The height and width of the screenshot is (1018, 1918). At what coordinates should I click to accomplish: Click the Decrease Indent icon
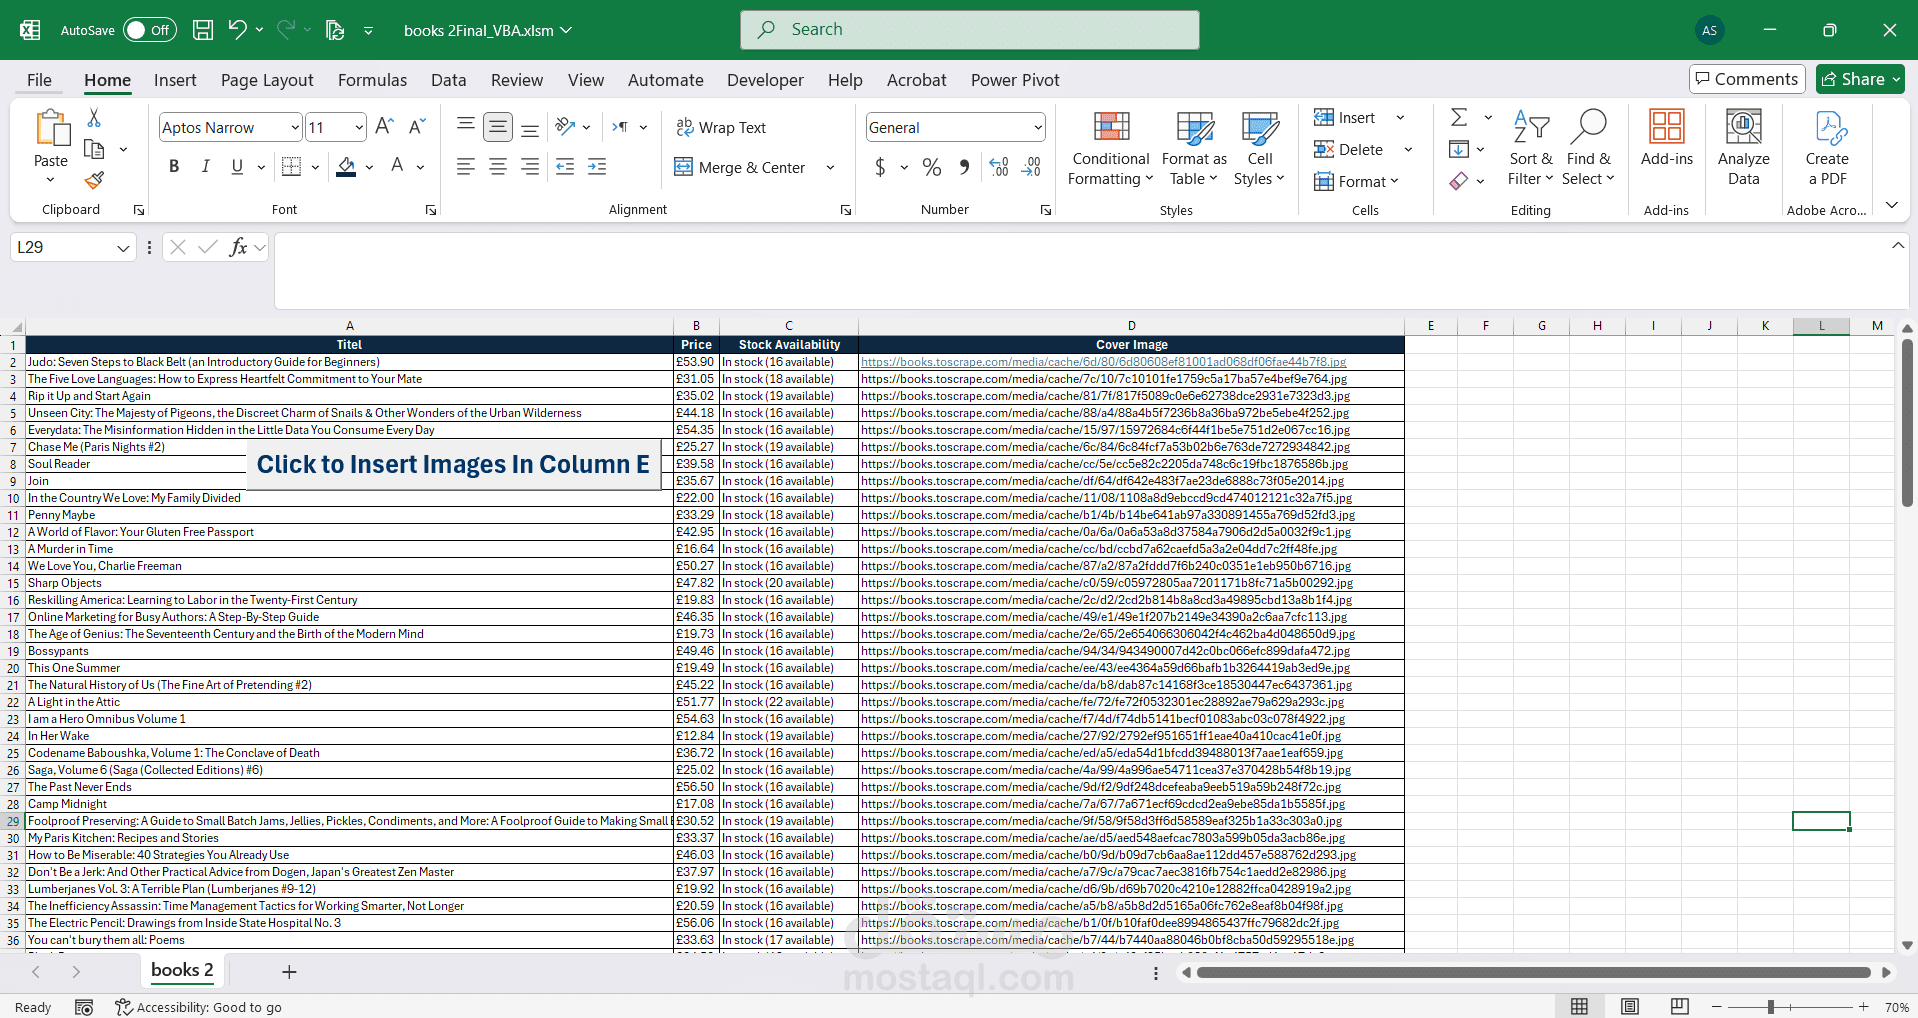click(x=565, y=167)
